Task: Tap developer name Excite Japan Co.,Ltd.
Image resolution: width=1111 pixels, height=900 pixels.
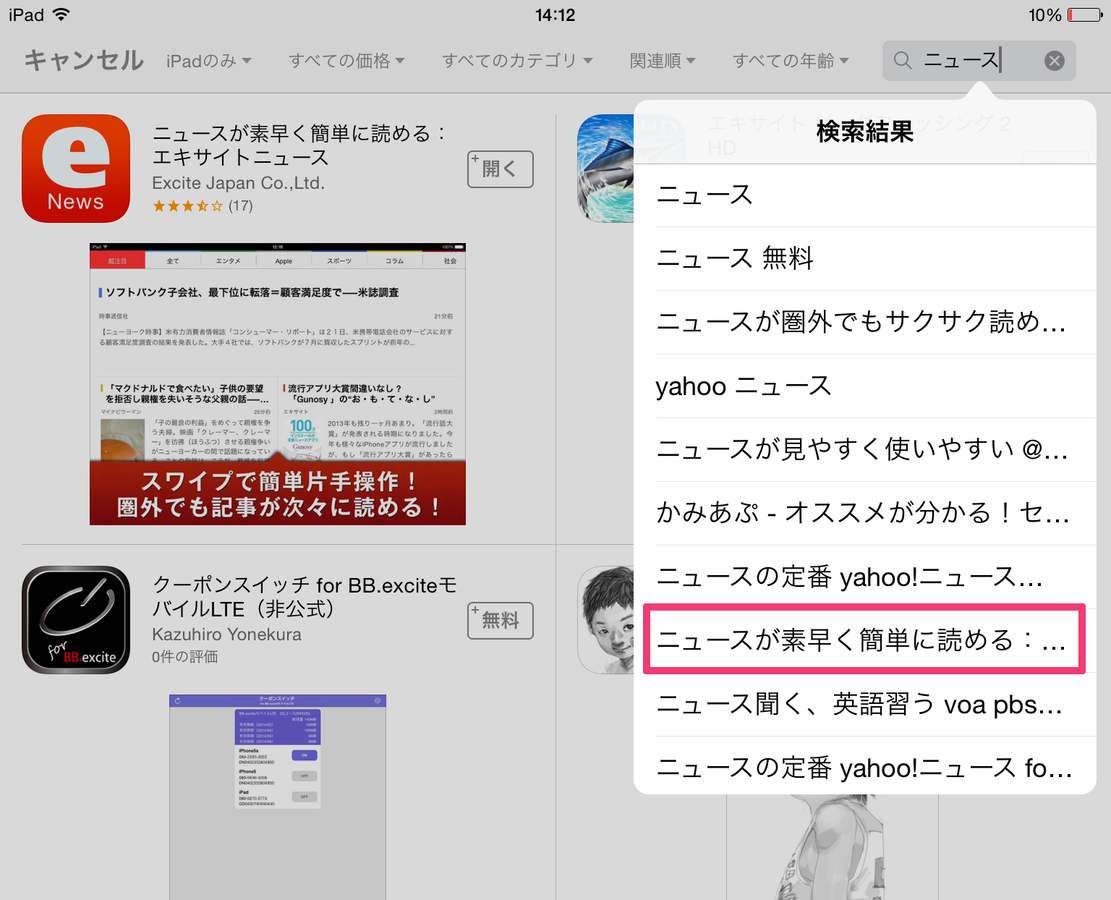Action: tap(238, 183)
